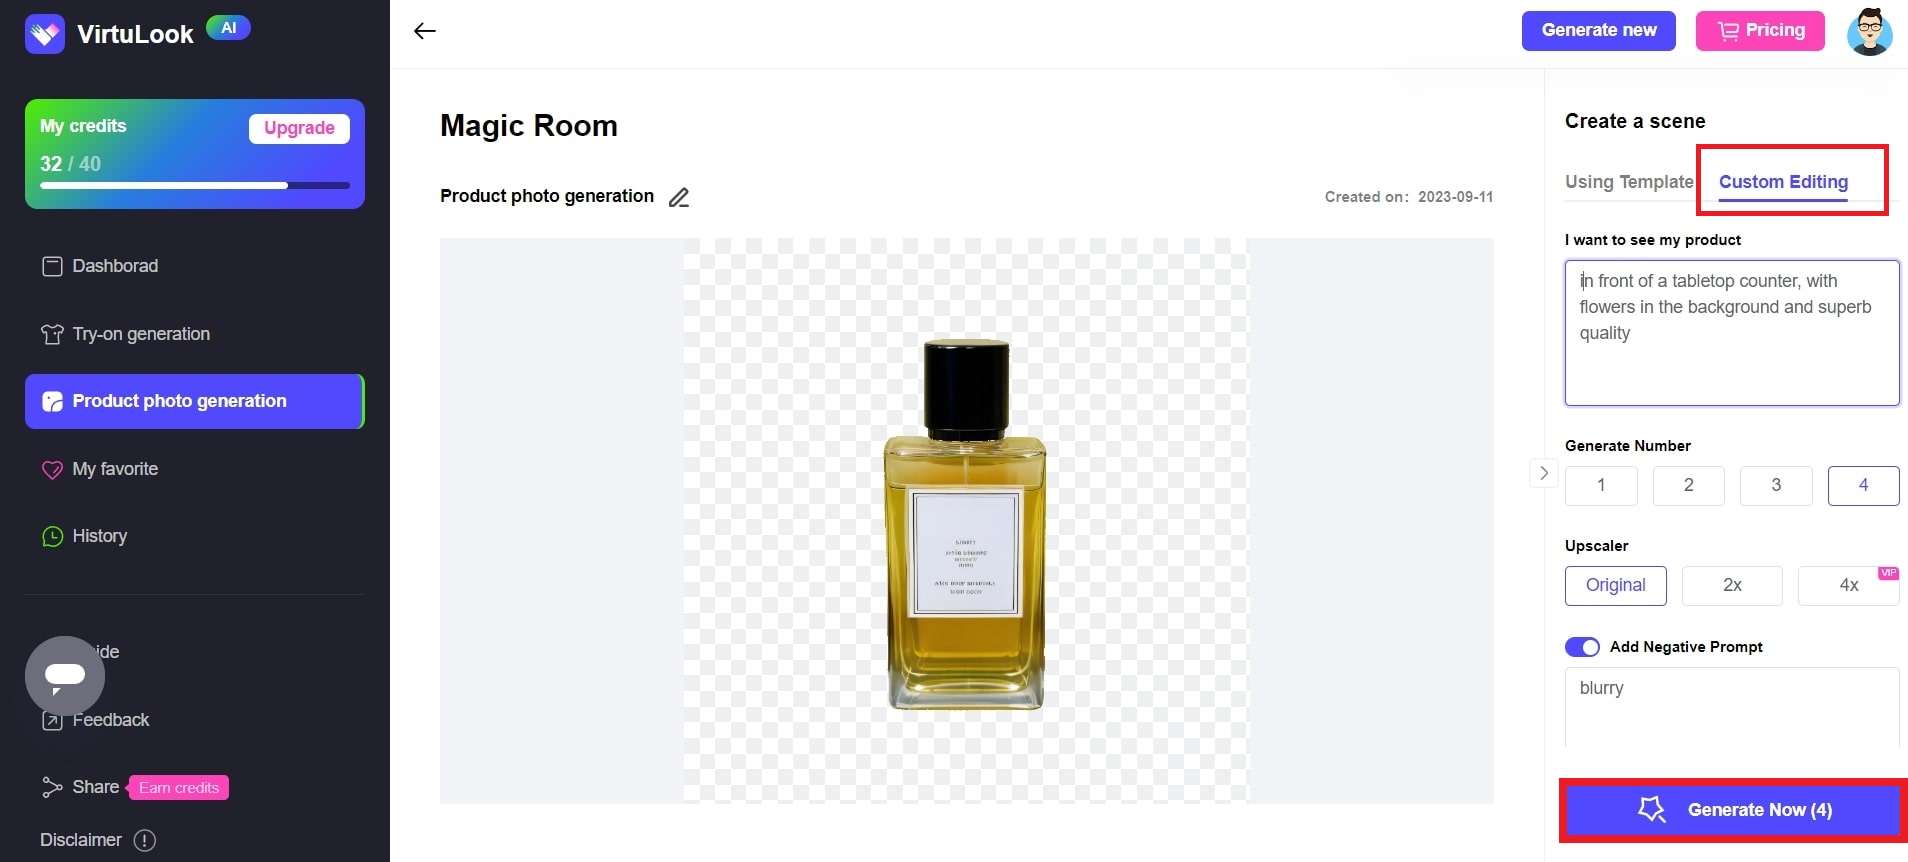1908x862 pixels.
Task: Toggle the Add Negative Prompt switch
Action: click(x=1582, y=647)
